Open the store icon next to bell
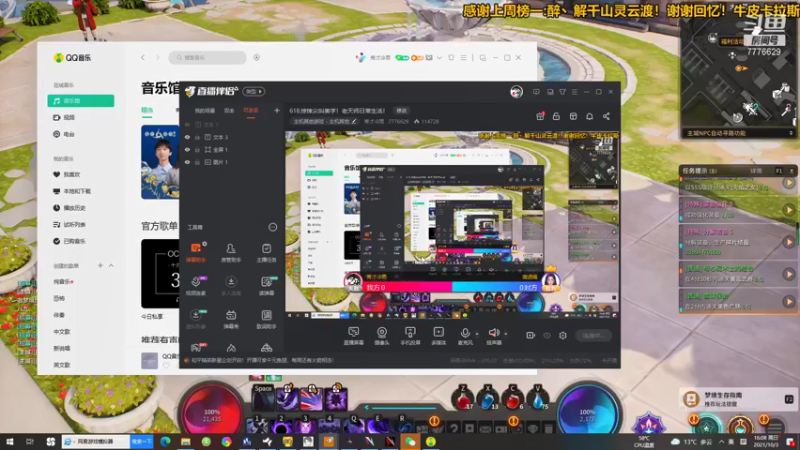The image size is (800, 450). click(573, 116)
